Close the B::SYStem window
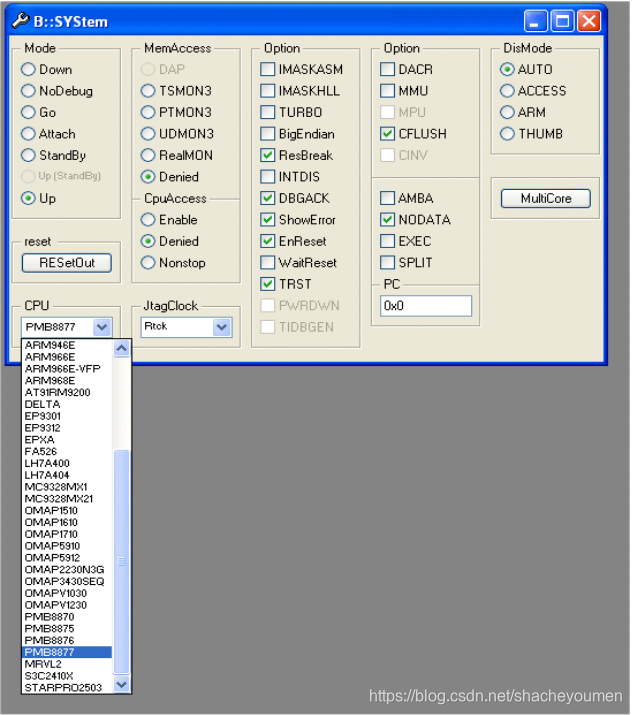Viewport: 632px width, 715px height. (x=589, y=21)
